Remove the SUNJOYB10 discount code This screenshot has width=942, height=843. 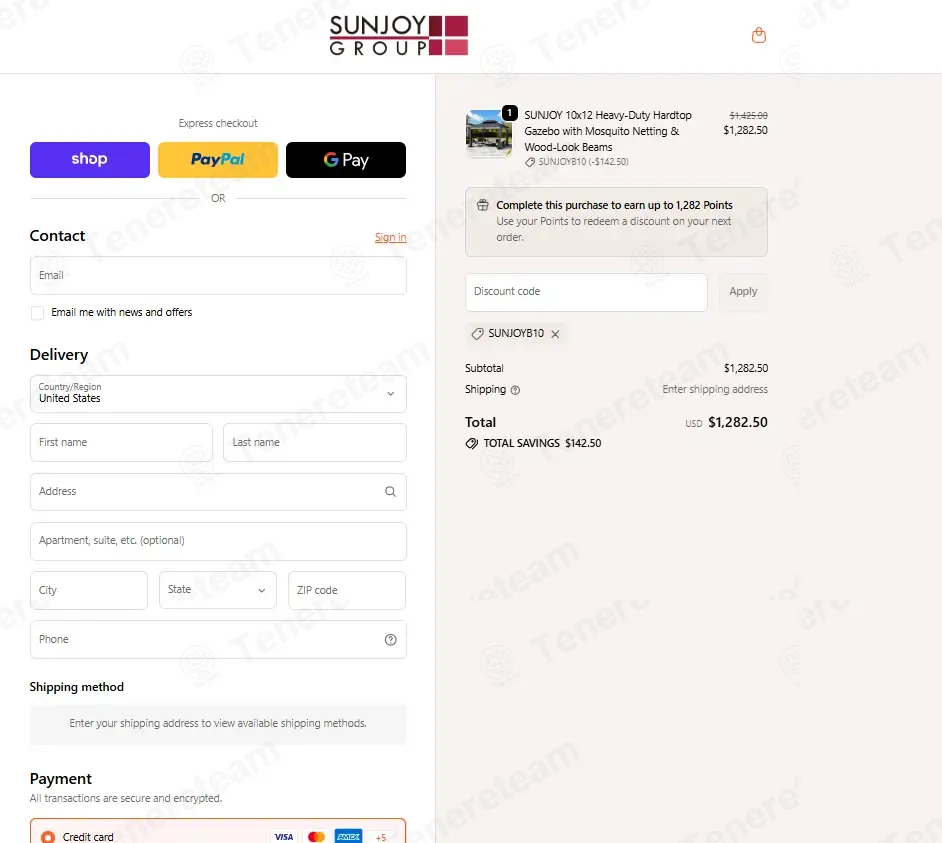555,334
